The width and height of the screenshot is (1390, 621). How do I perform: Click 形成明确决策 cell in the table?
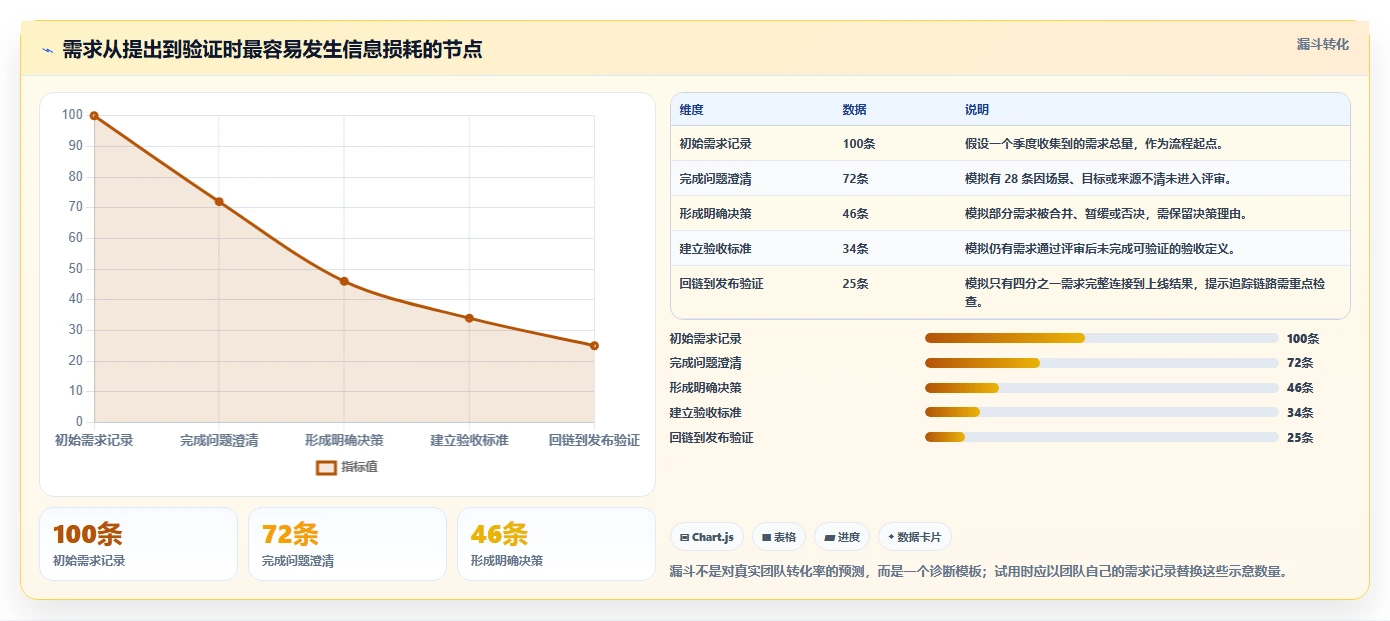click(715, 214)
